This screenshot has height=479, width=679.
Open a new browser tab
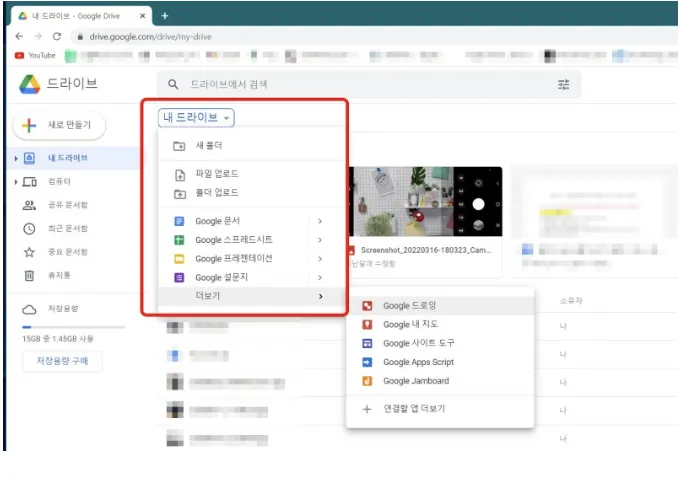165,16
